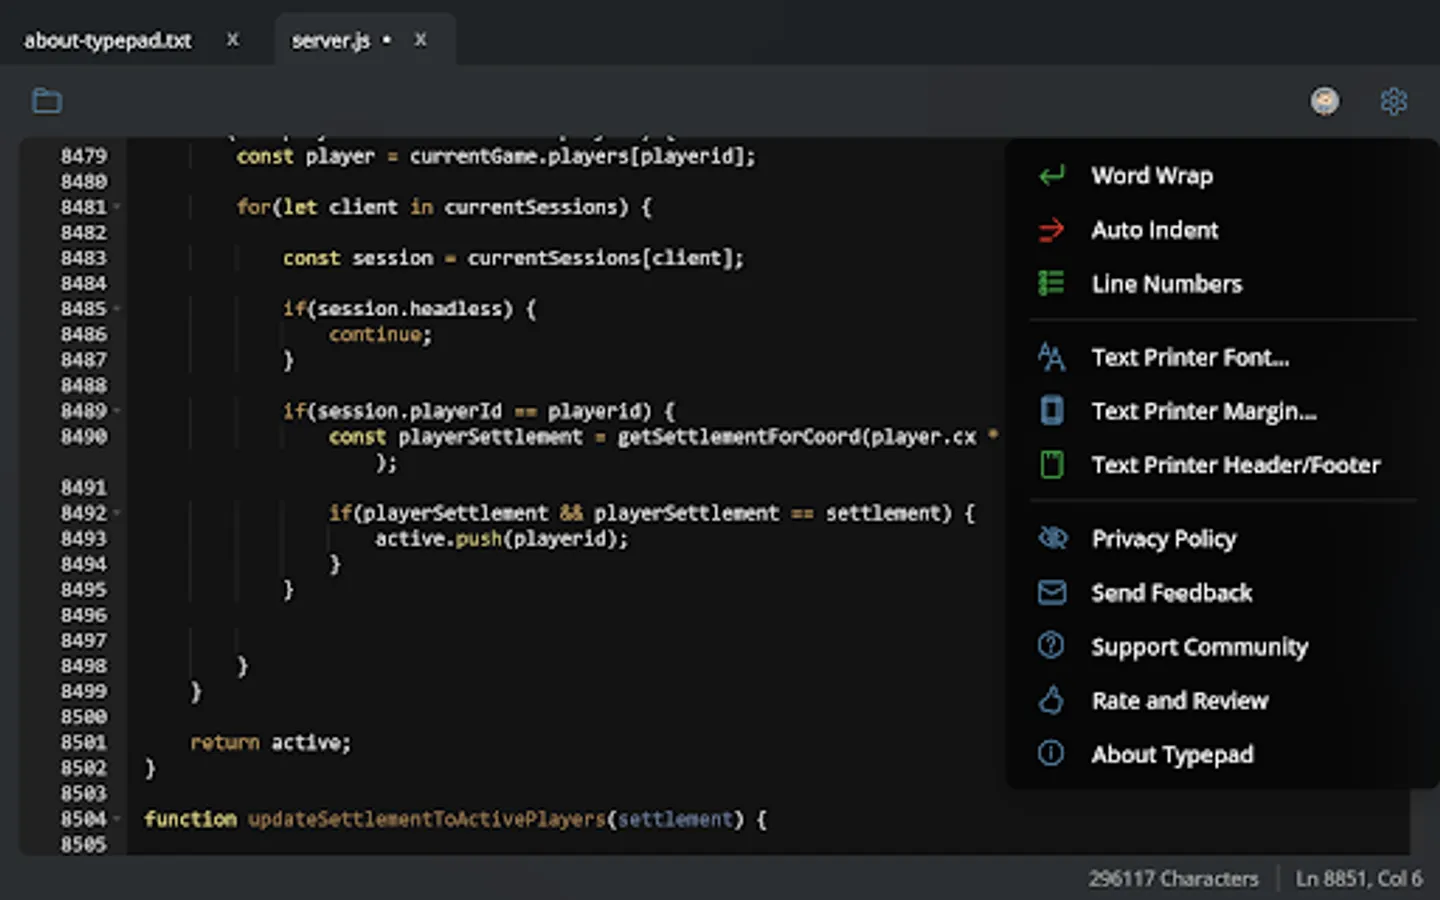
Task: Click the settings gear icon
Action: coord(1393,100)
